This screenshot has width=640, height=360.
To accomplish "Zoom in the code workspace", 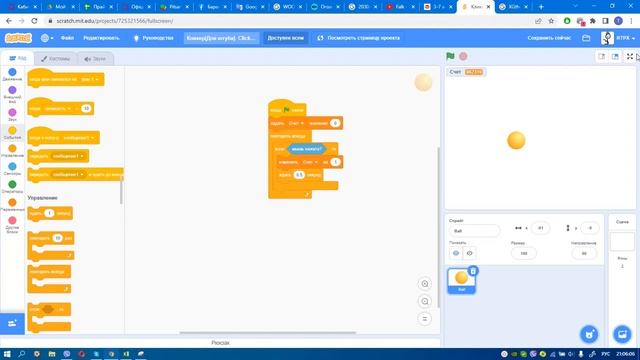I will tap(424, 284).
